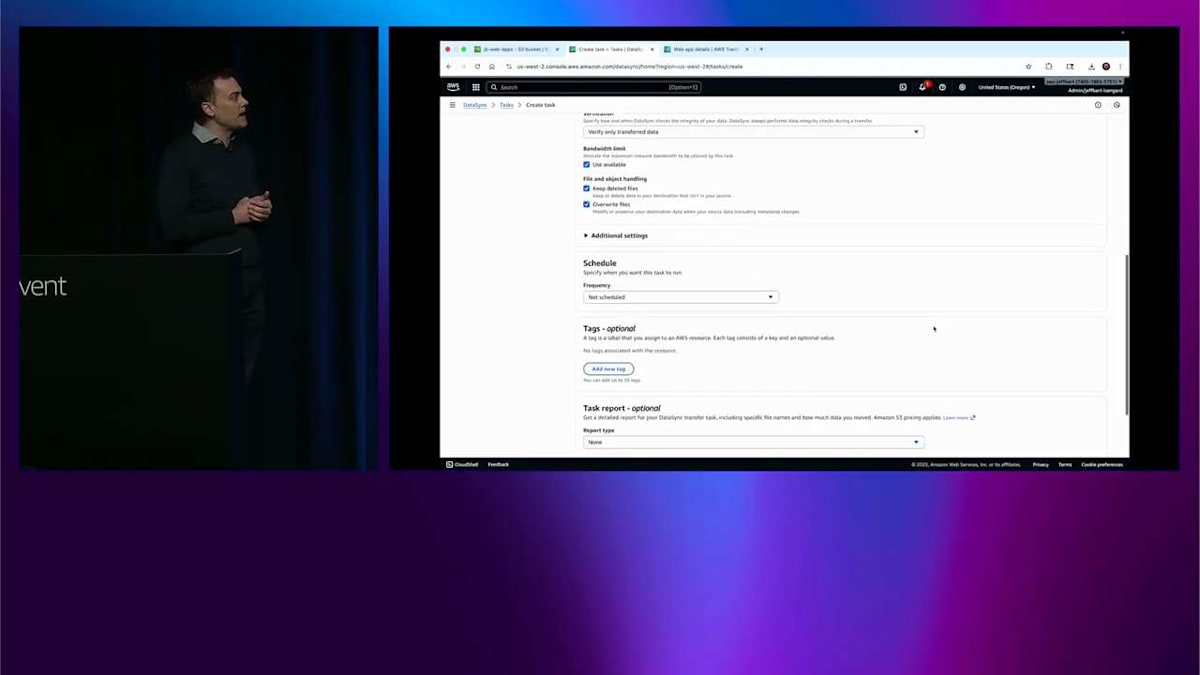Open the Learn more pricing link

958,418
